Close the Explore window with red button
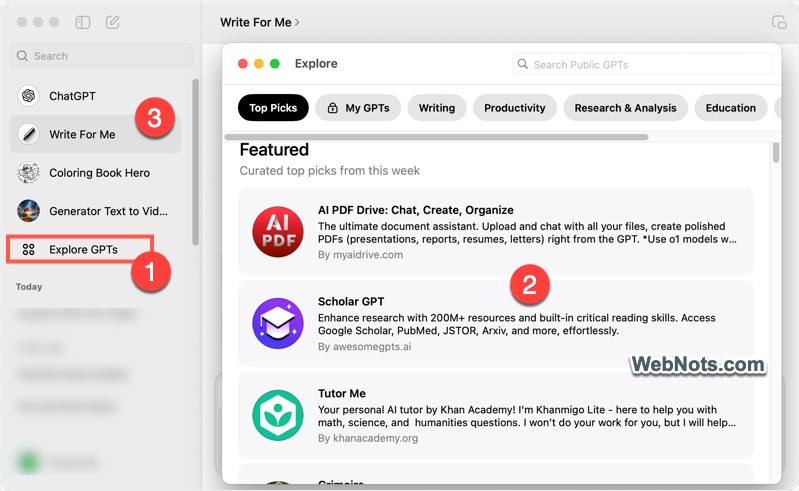The height and width of the screenshot is (491, 799). coord(243,64)
